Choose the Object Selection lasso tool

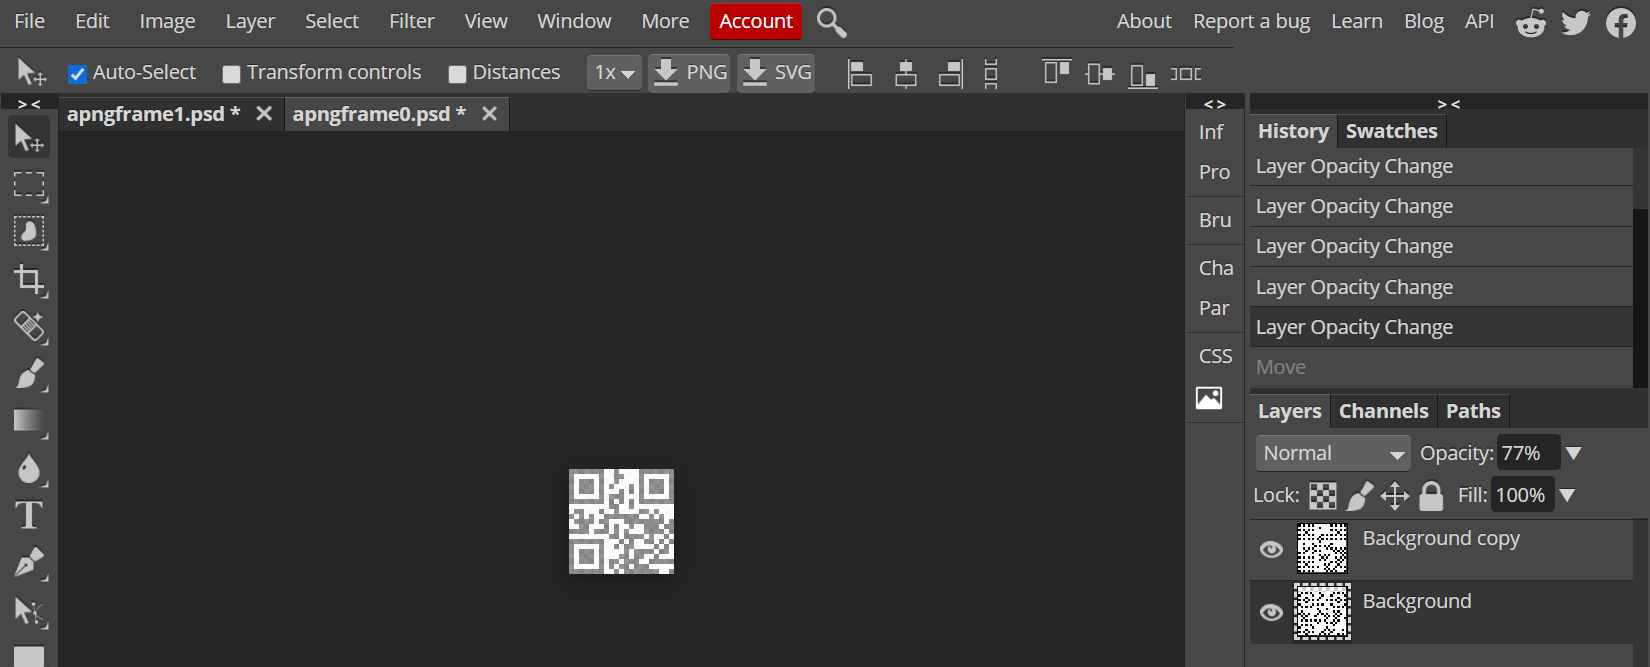click(29, 232)
